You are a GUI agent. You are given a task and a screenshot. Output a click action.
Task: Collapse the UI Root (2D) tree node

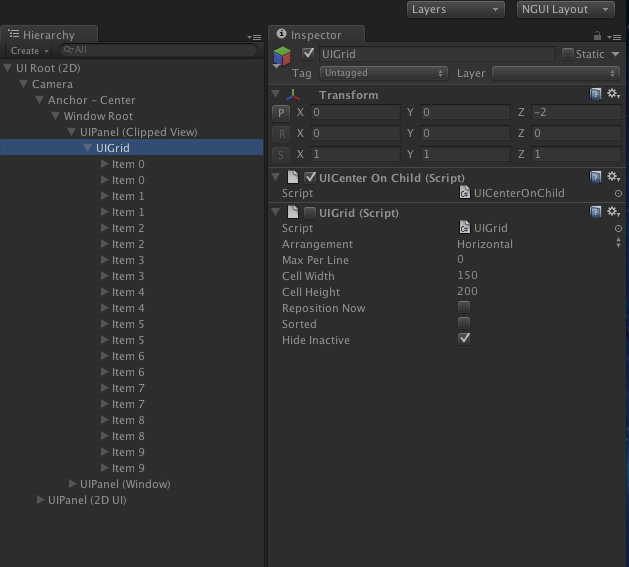pos(8,68)
